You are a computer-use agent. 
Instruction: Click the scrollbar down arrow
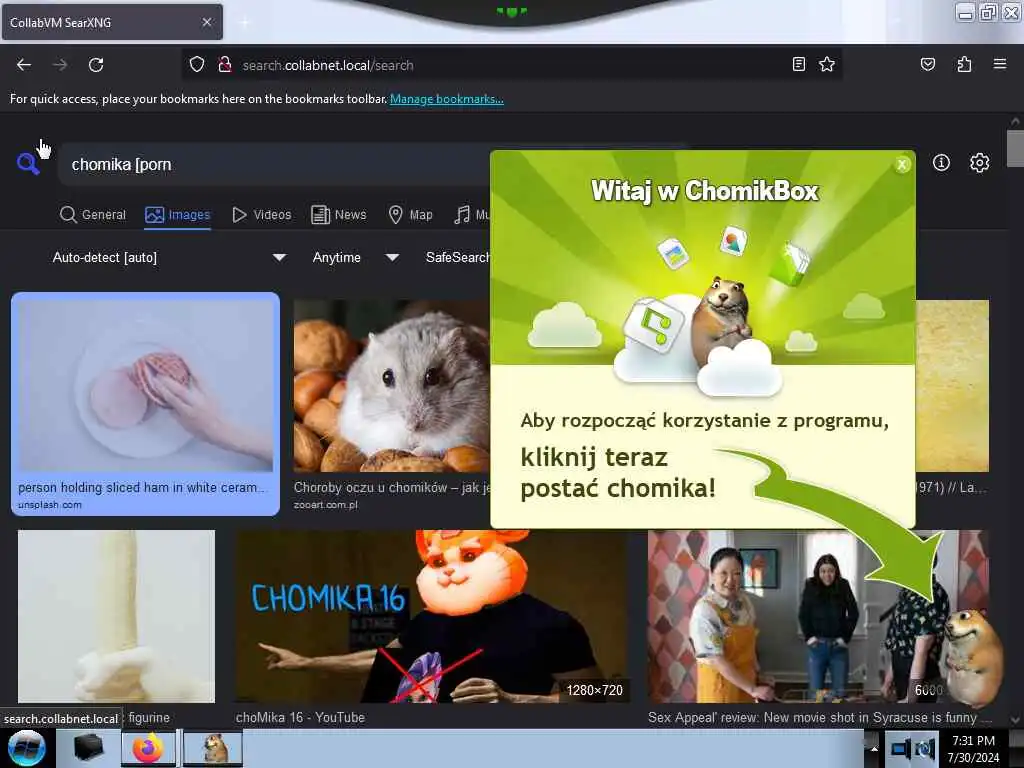(x=1015, y=720)
